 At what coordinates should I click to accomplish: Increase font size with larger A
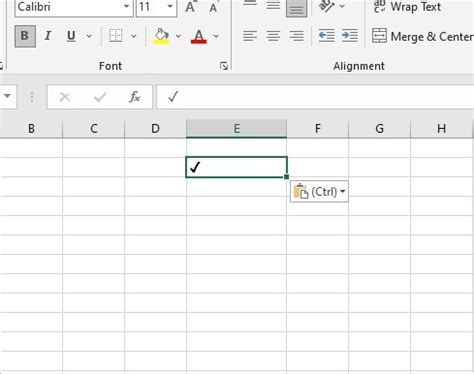190,7
